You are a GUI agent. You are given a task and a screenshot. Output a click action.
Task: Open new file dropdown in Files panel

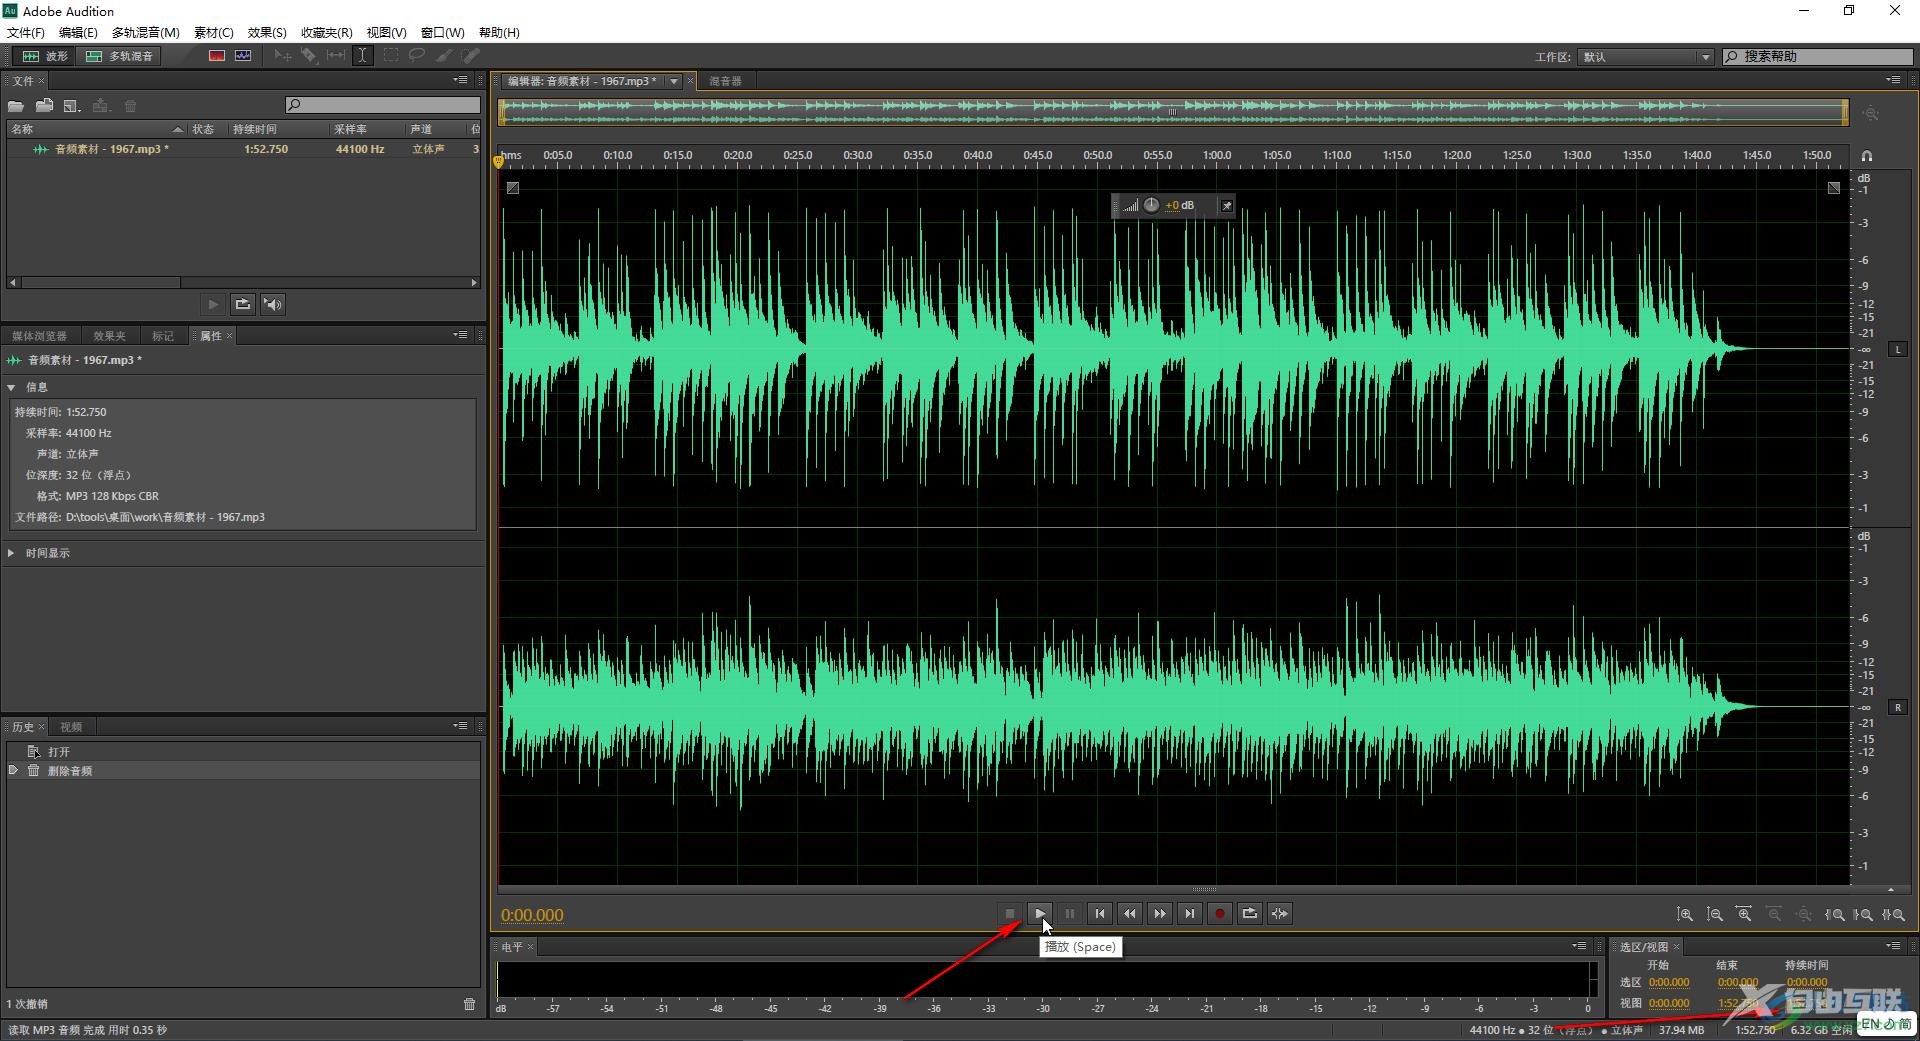pyautogui.click(x=72, y=105)
